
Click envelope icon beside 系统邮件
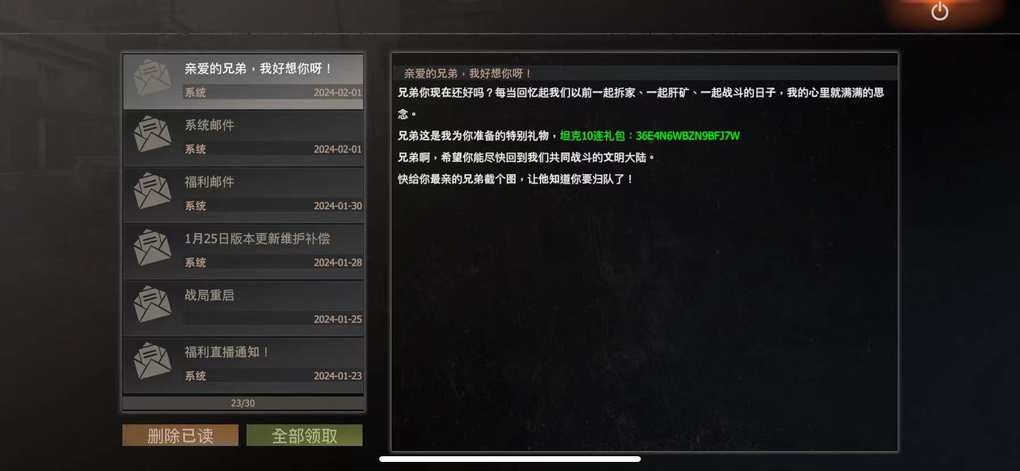click(x=152, y=135)
